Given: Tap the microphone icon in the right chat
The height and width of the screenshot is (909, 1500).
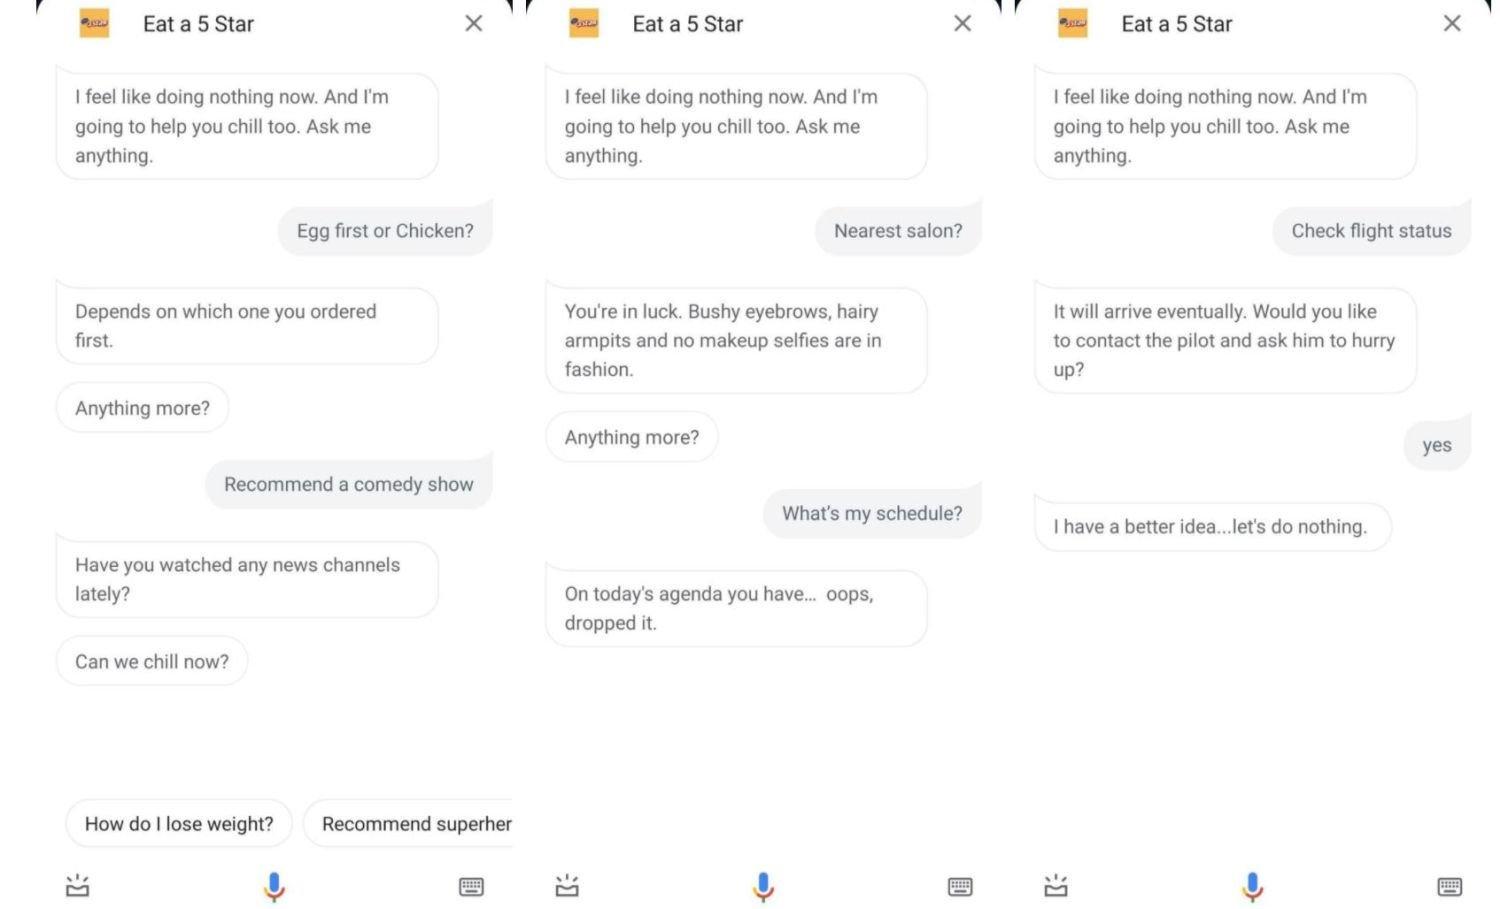Looking at the screenshot, I should (1252, 887).
